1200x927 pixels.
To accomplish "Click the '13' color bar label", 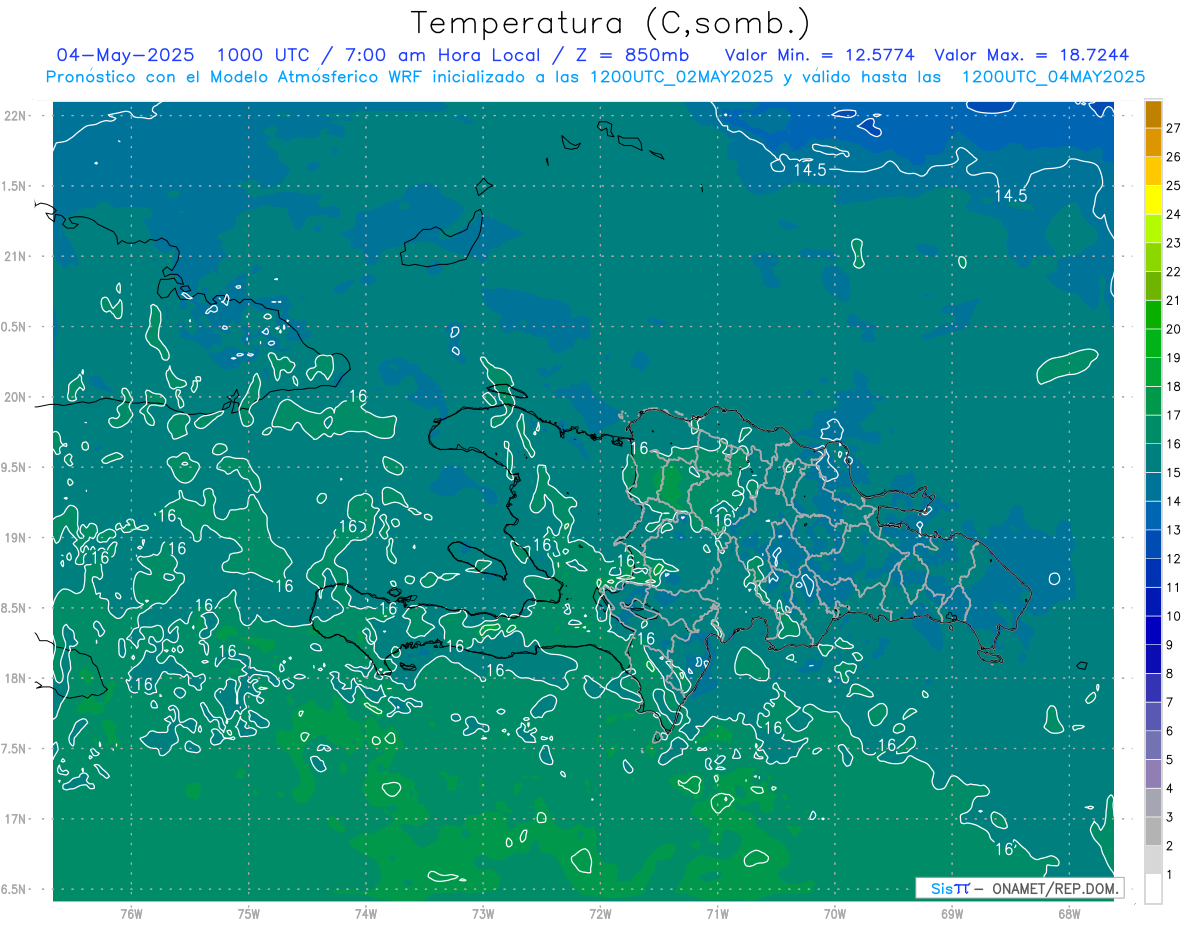I will (1174, 530).
